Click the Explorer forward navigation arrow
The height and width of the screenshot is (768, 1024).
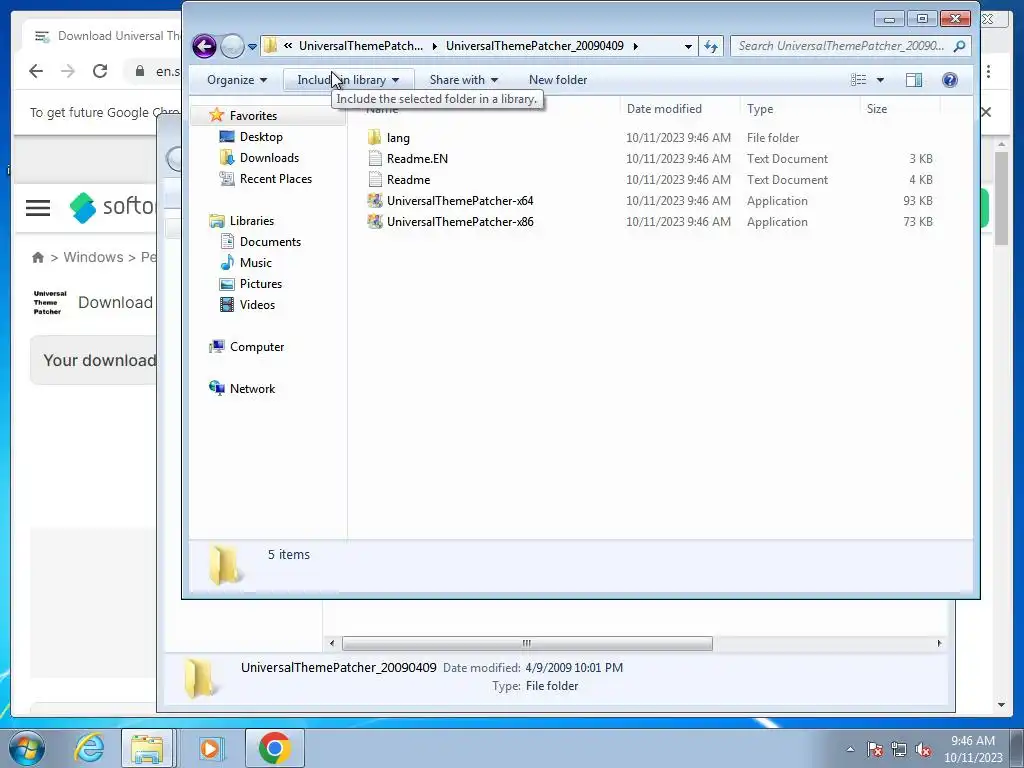click(x=232, y=46)
